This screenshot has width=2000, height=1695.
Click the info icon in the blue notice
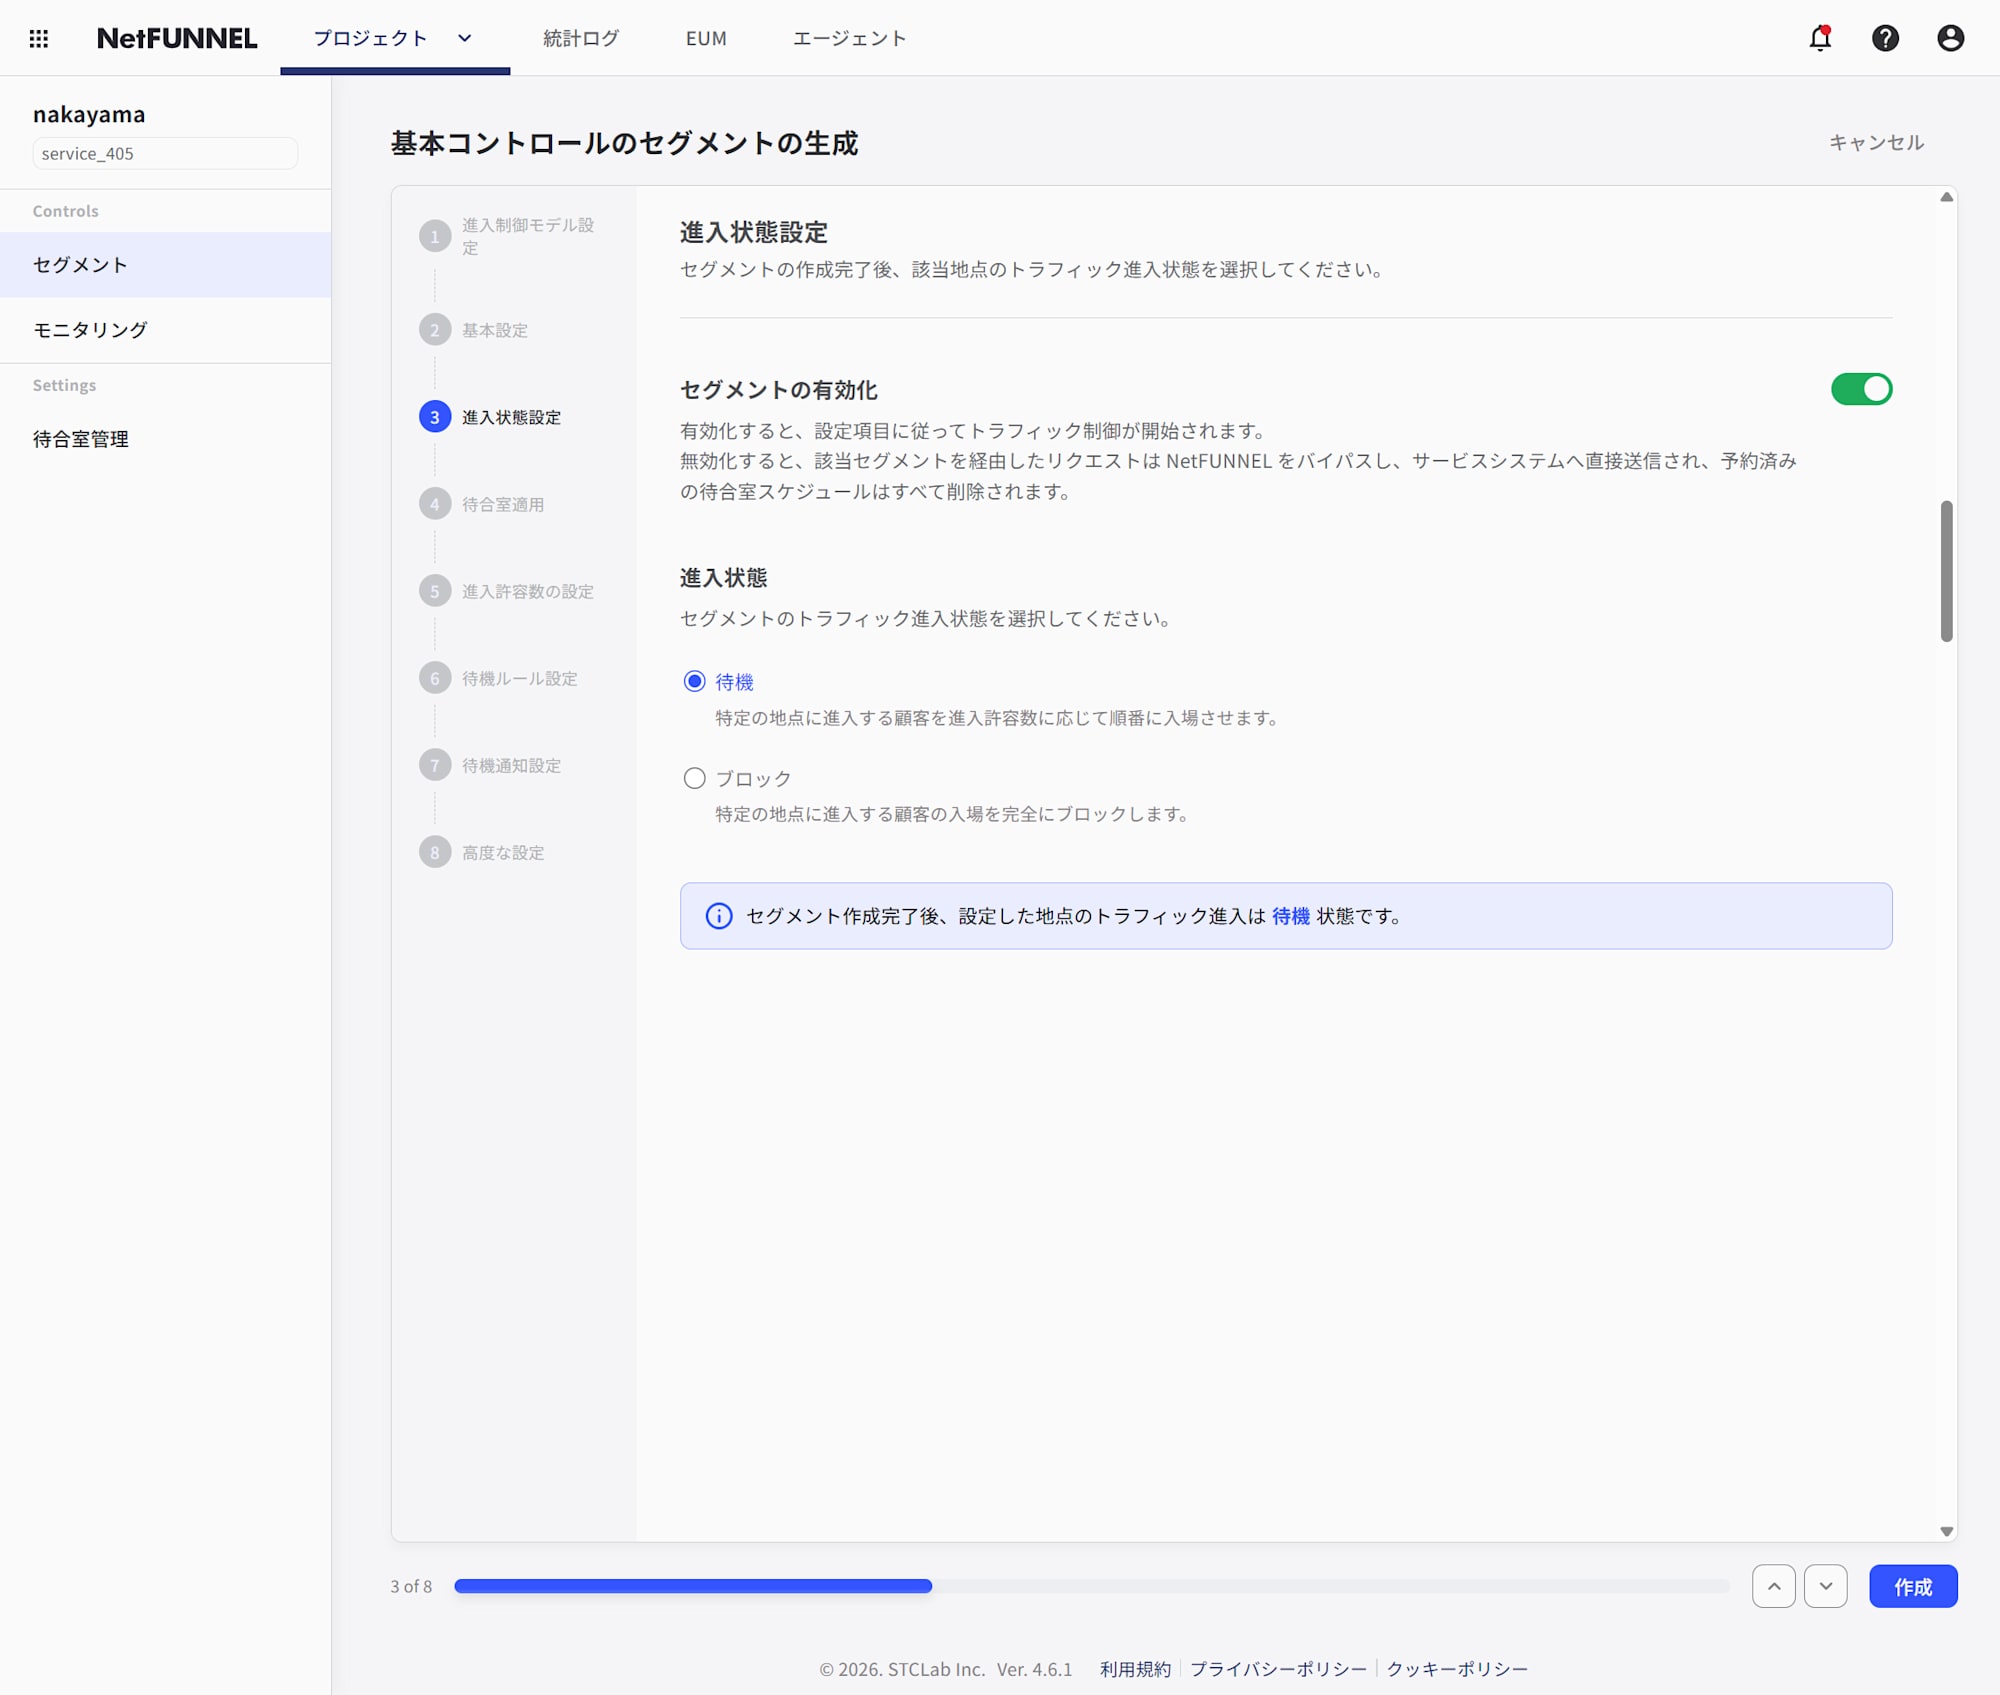[719, 916]
